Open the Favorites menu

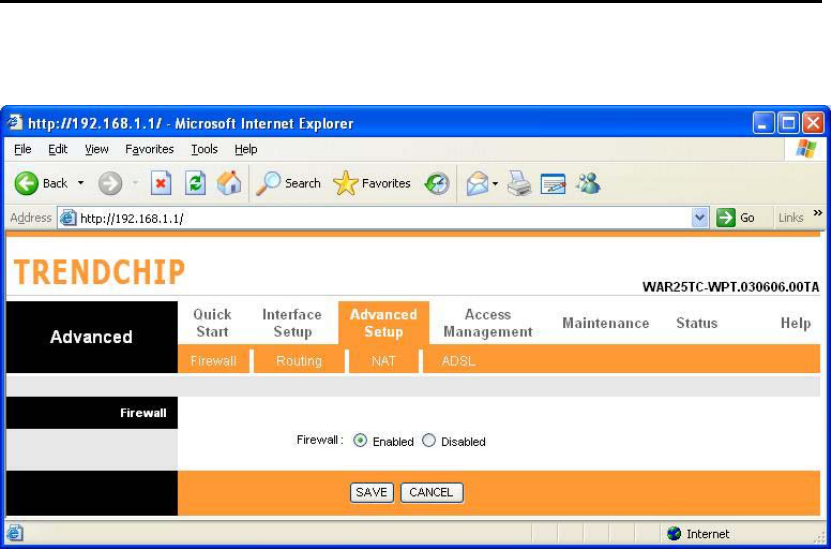click(x=149, y=149)
